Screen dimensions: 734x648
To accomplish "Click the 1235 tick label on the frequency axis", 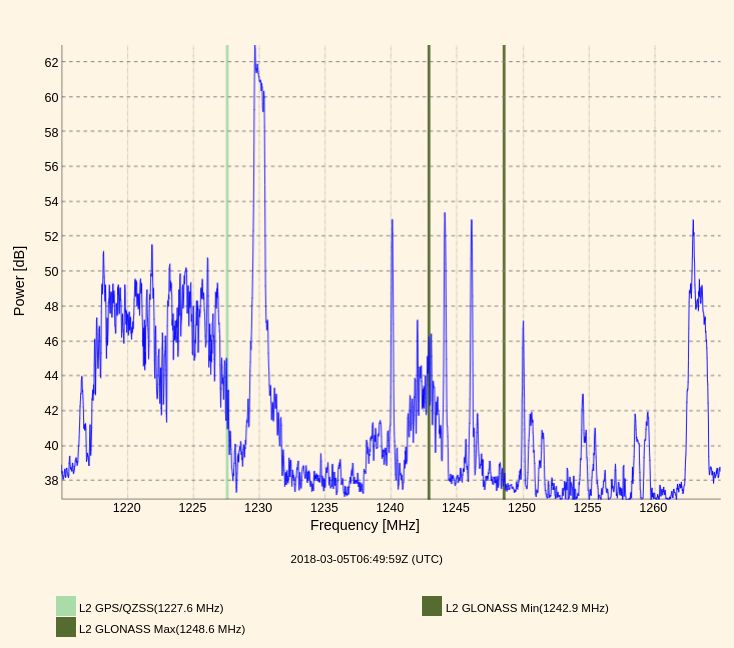I will pyautogui.click(x=324, y=507).
